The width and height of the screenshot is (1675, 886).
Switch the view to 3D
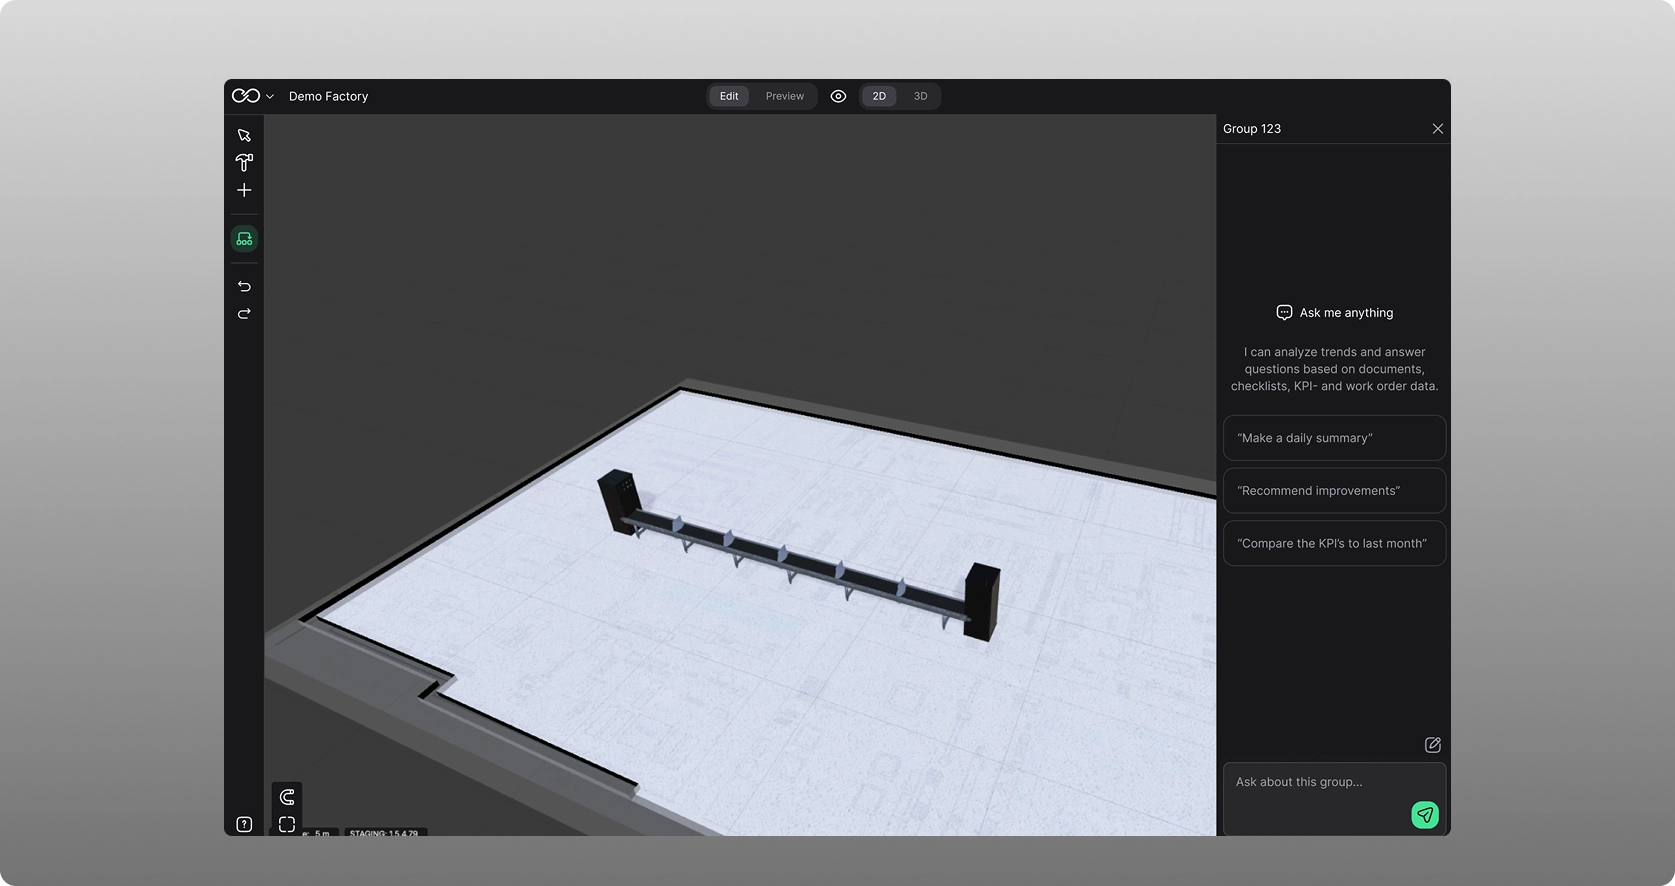click(920, 96)
